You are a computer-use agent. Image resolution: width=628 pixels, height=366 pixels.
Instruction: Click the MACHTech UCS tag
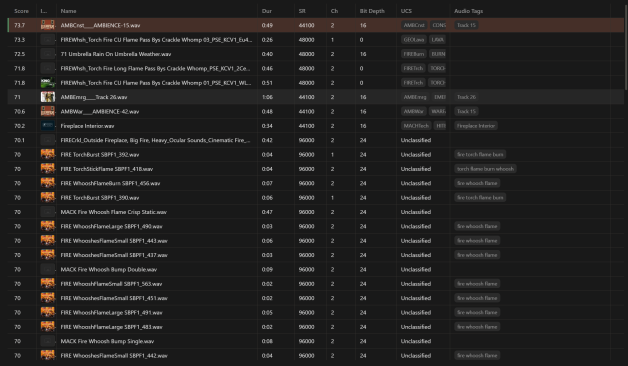pos(416,126)
